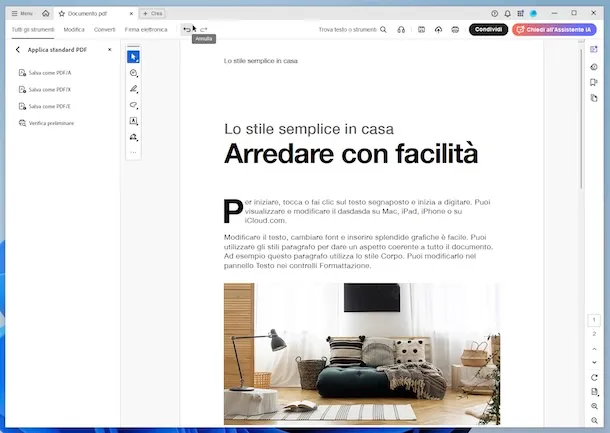Click the Trova testo o strumenti search field

347,30
